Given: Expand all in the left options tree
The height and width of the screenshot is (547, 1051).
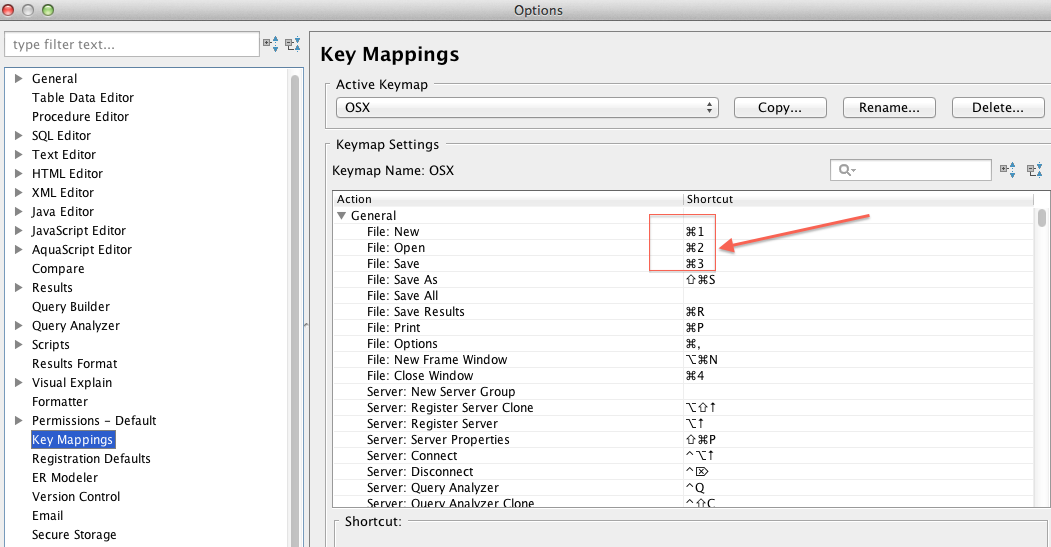Looking at the screenshot, I should (271, 44).
